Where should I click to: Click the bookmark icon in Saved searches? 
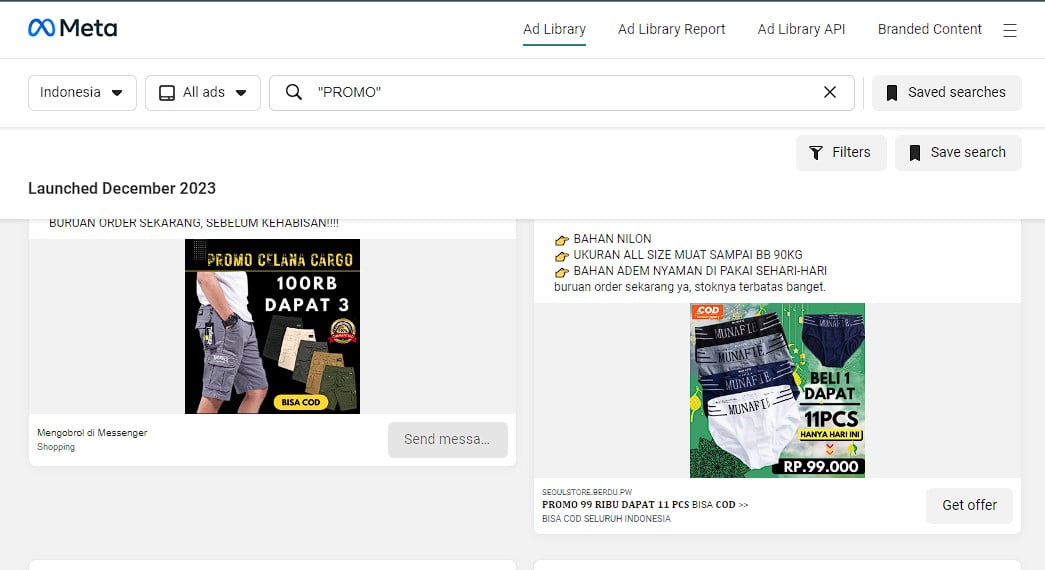[892, 92]
